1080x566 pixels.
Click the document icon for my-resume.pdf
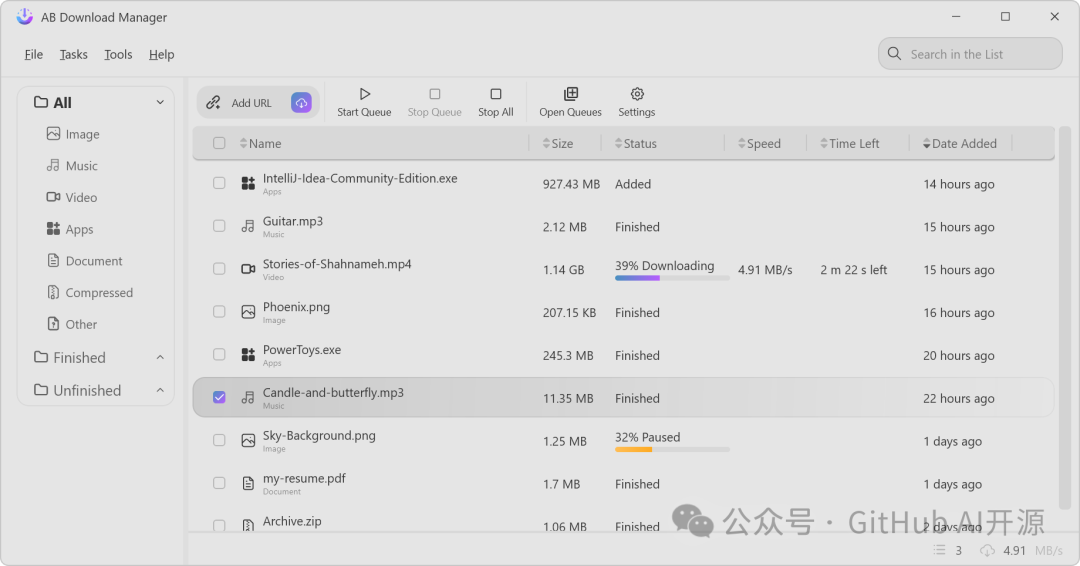(248, 483)
